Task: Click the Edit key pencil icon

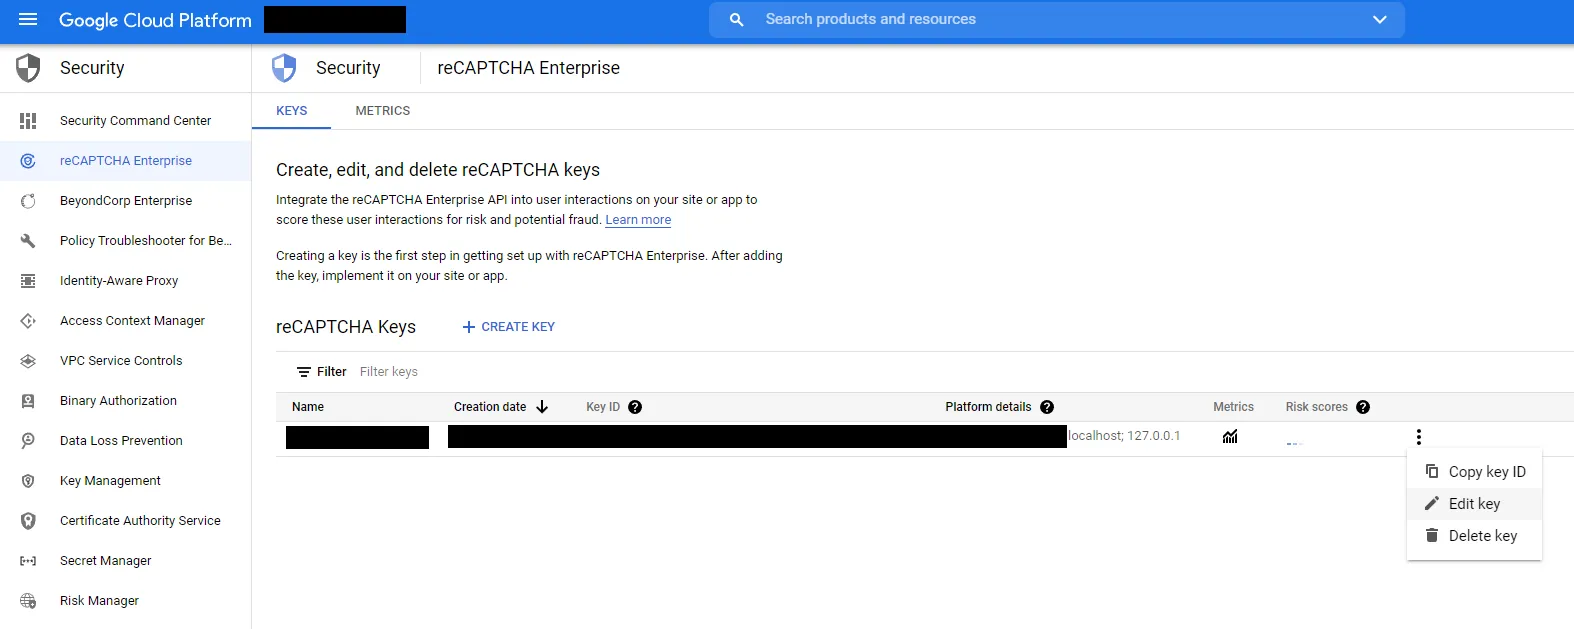Action: tap(1432, 503)
